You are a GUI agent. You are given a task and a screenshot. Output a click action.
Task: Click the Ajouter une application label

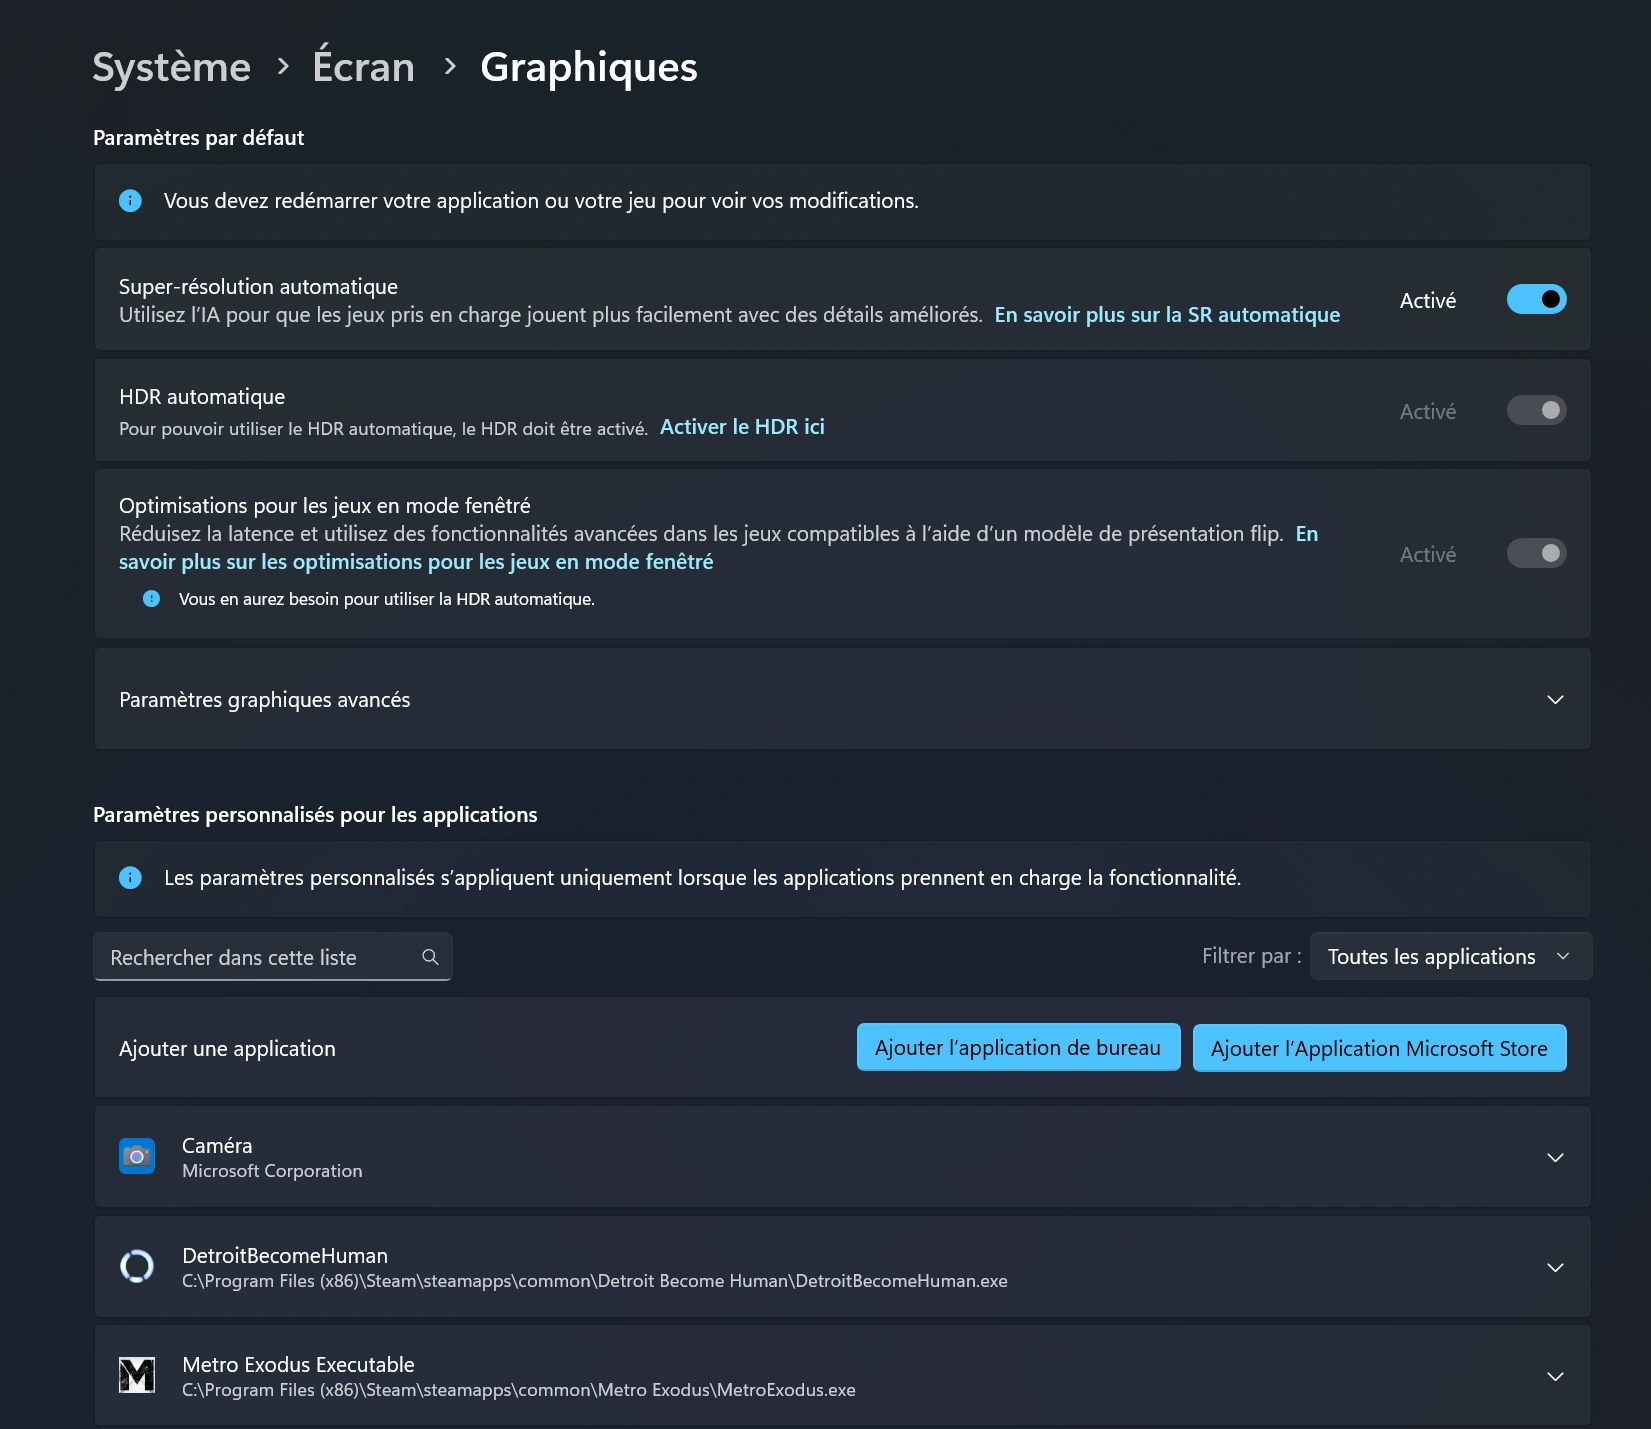227,1049
